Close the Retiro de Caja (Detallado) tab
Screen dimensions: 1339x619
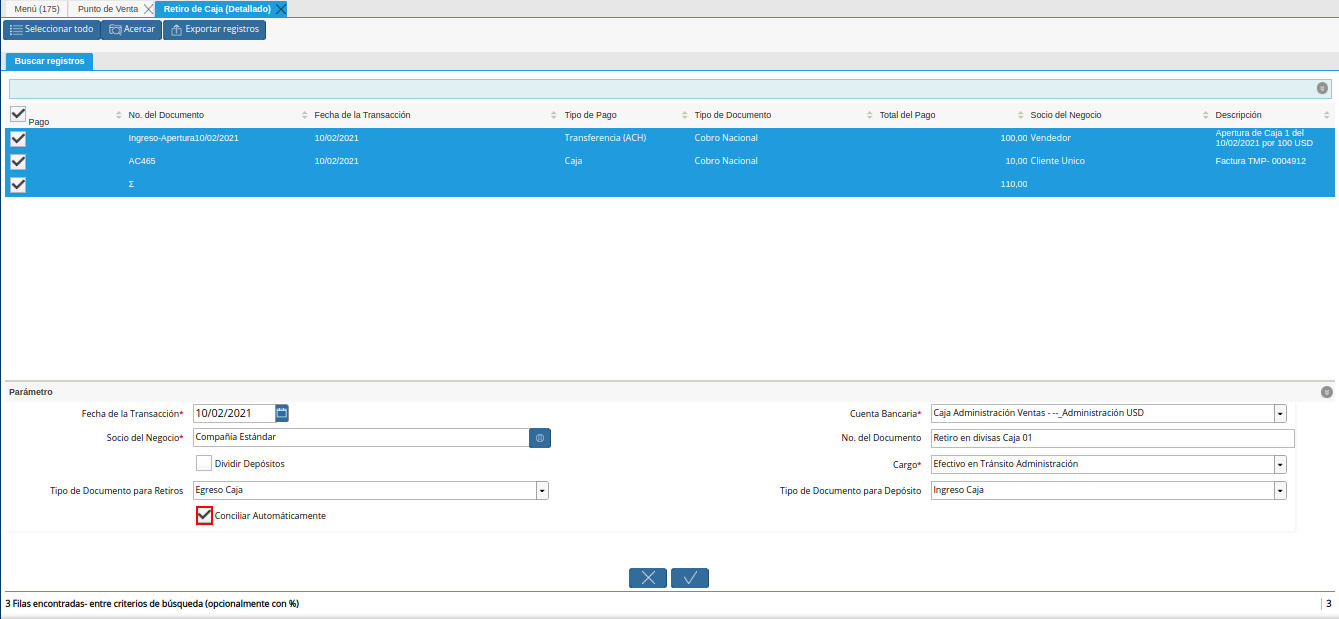(x=281, y=9)
